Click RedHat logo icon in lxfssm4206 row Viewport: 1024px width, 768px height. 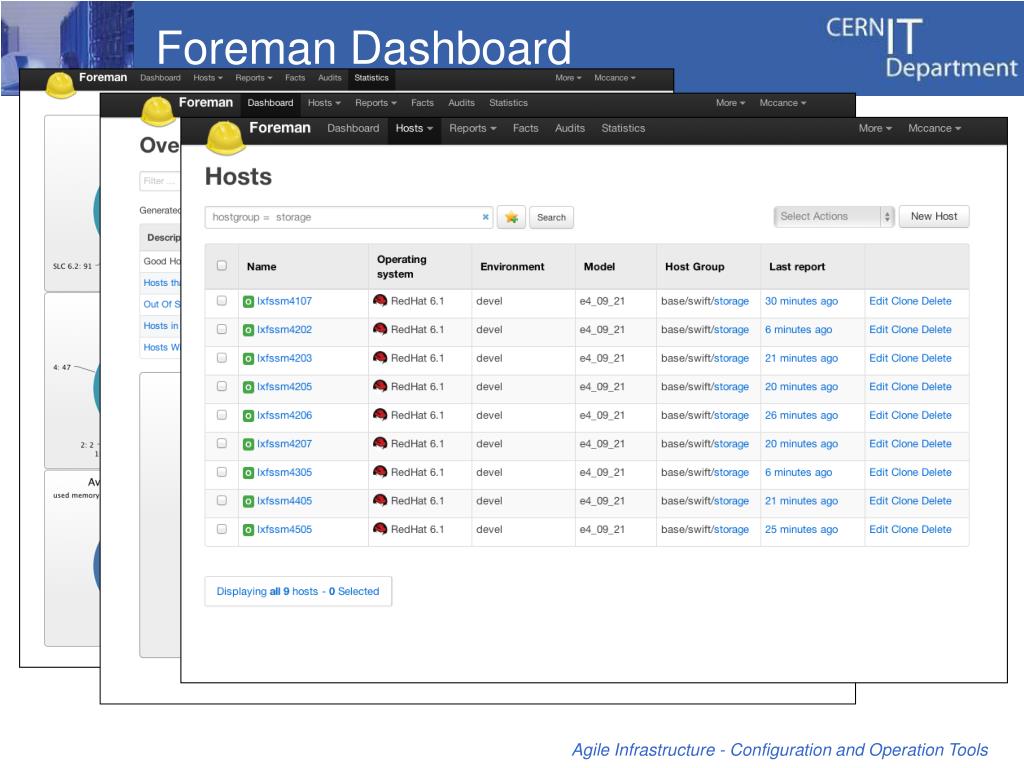point(380,415)
